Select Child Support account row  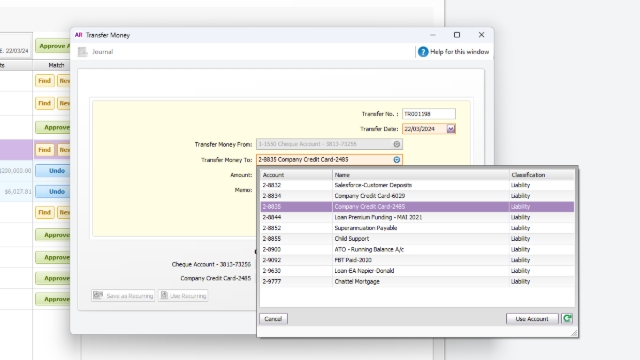click(x=417, y=239)
